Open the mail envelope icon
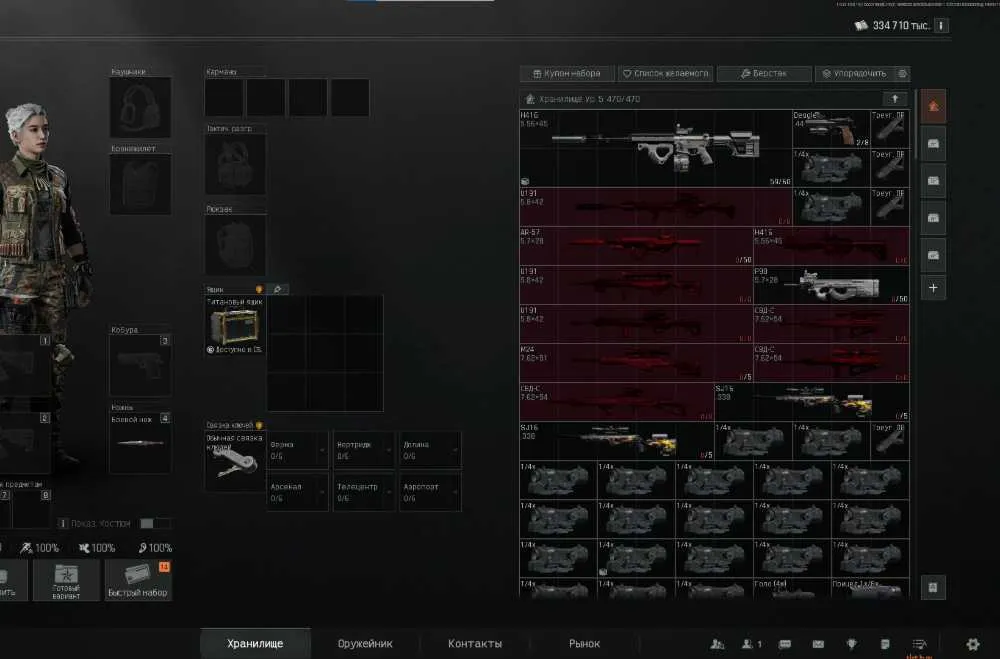The image size is (1000, 659). point(818,644)
